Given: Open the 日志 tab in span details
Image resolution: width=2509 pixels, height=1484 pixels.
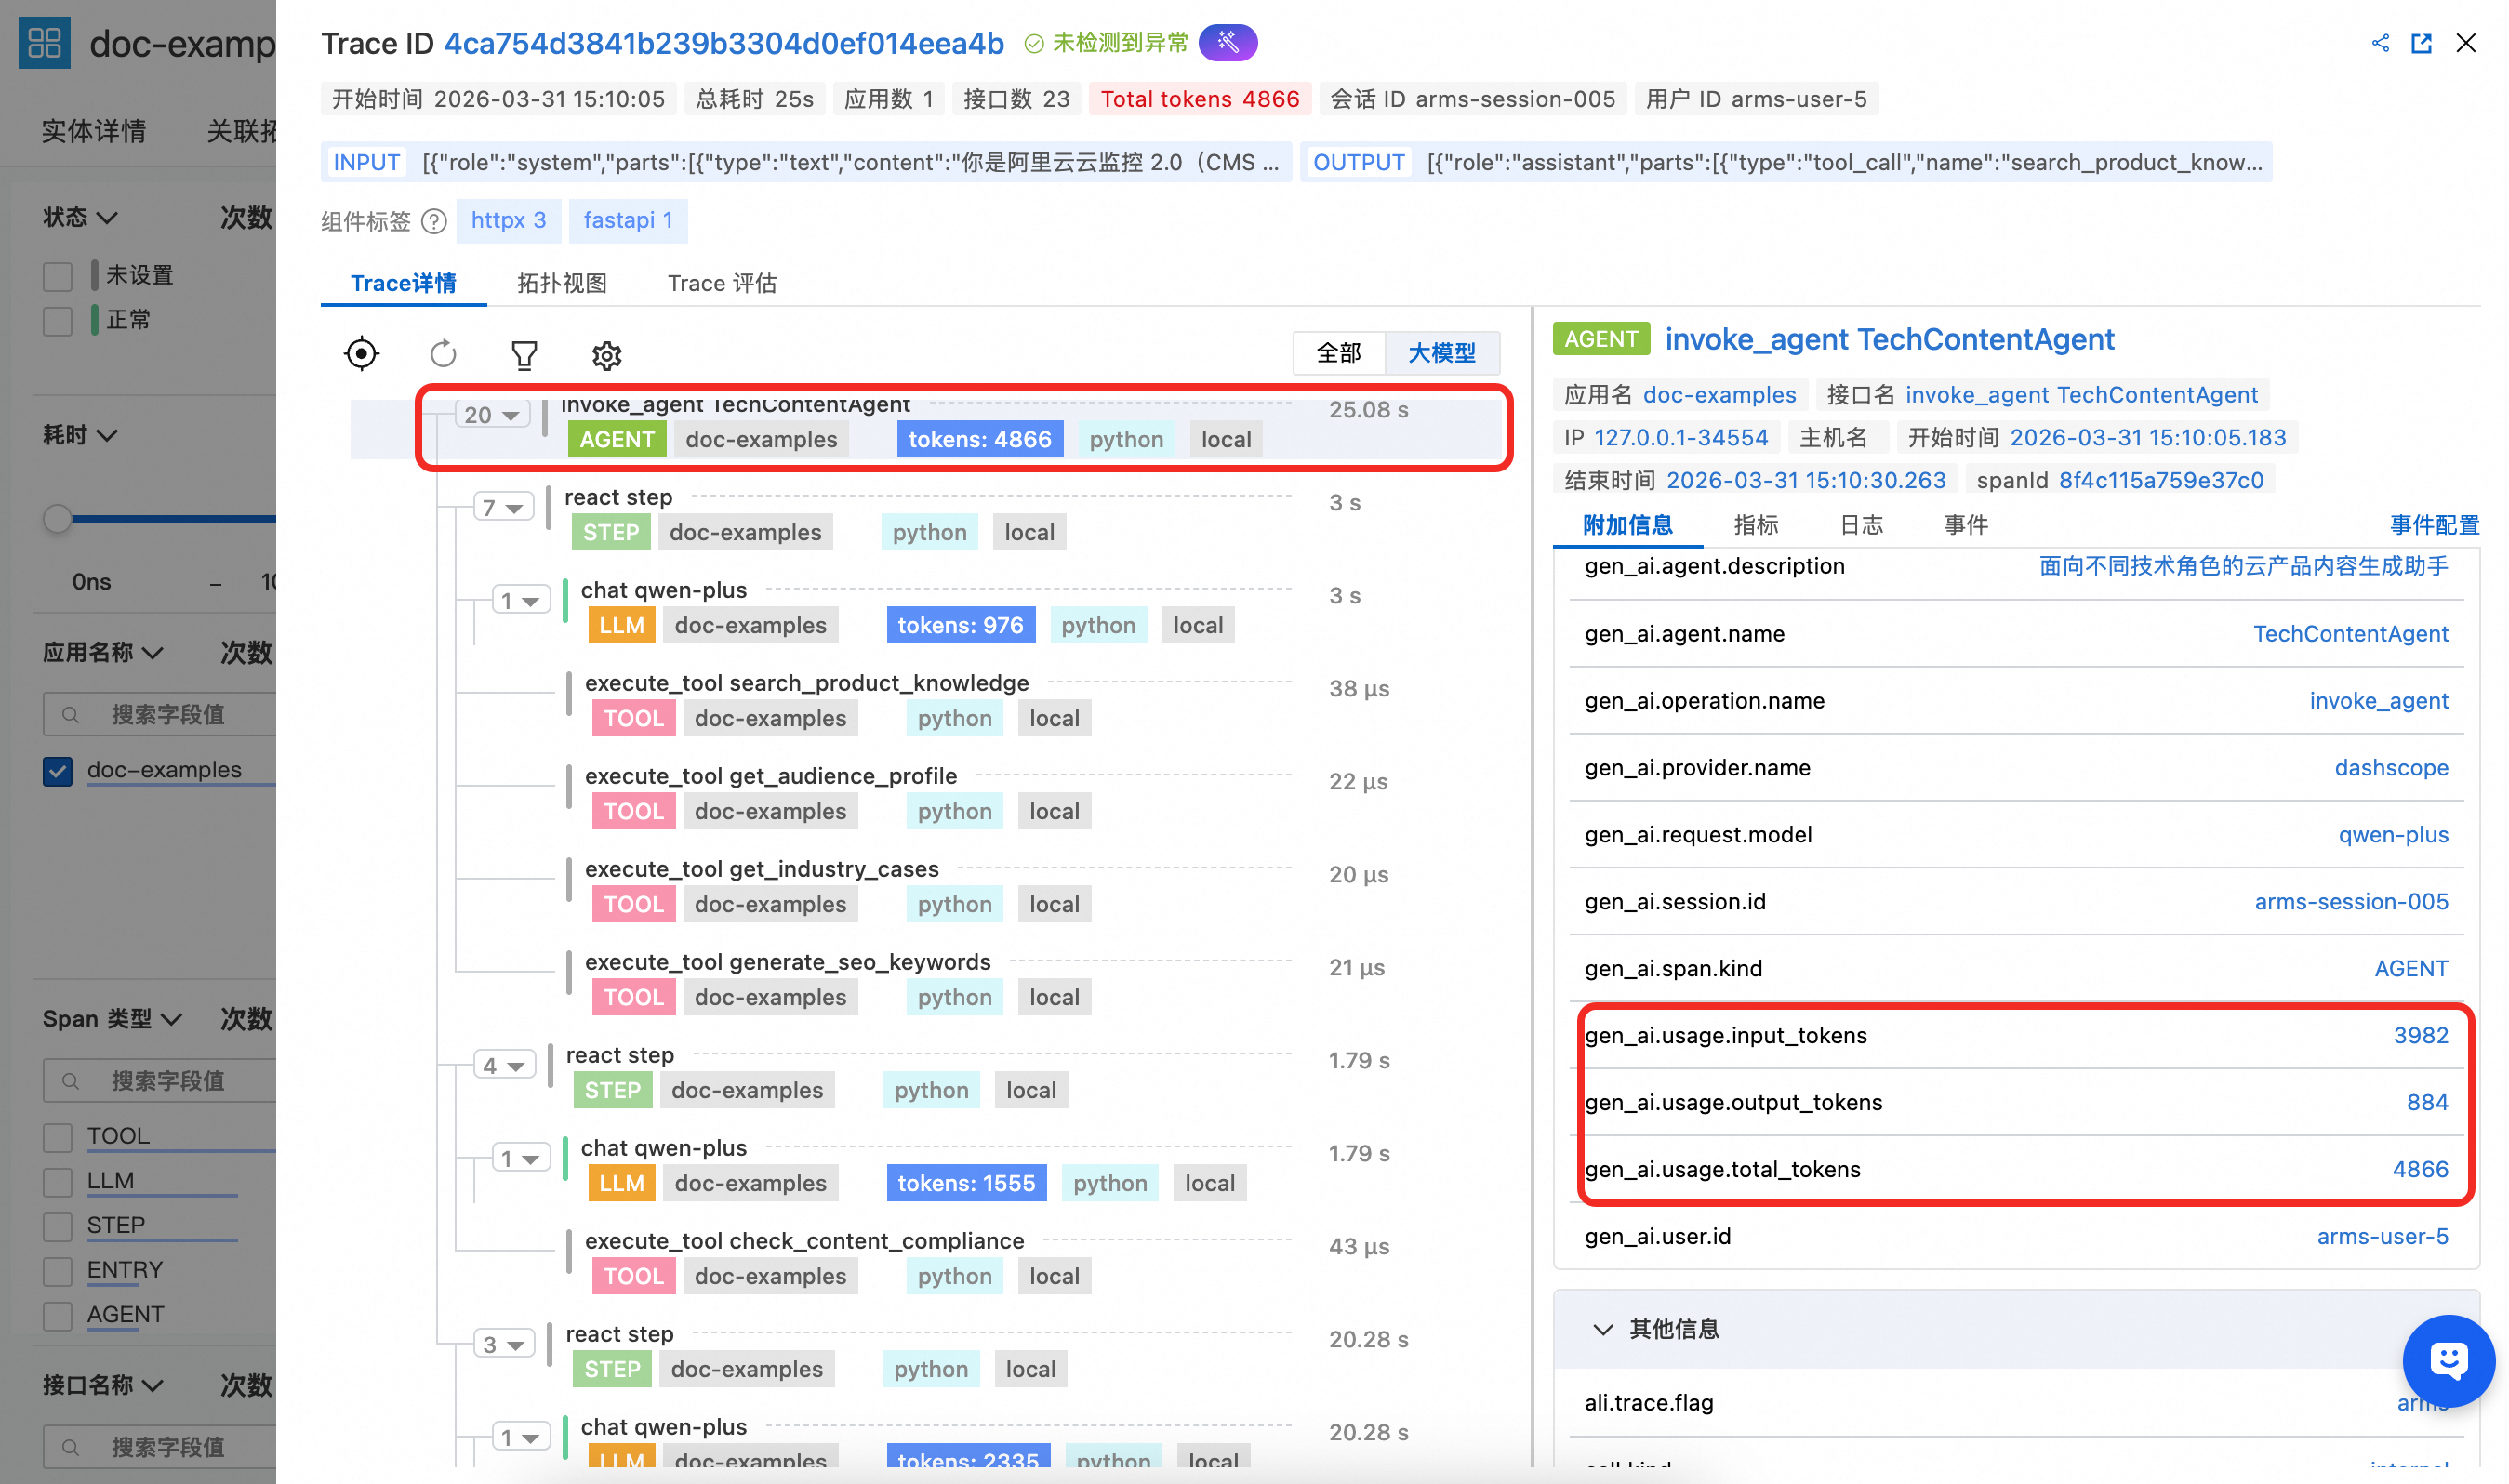Looking at the screenshot, I should click(1860, 525).
